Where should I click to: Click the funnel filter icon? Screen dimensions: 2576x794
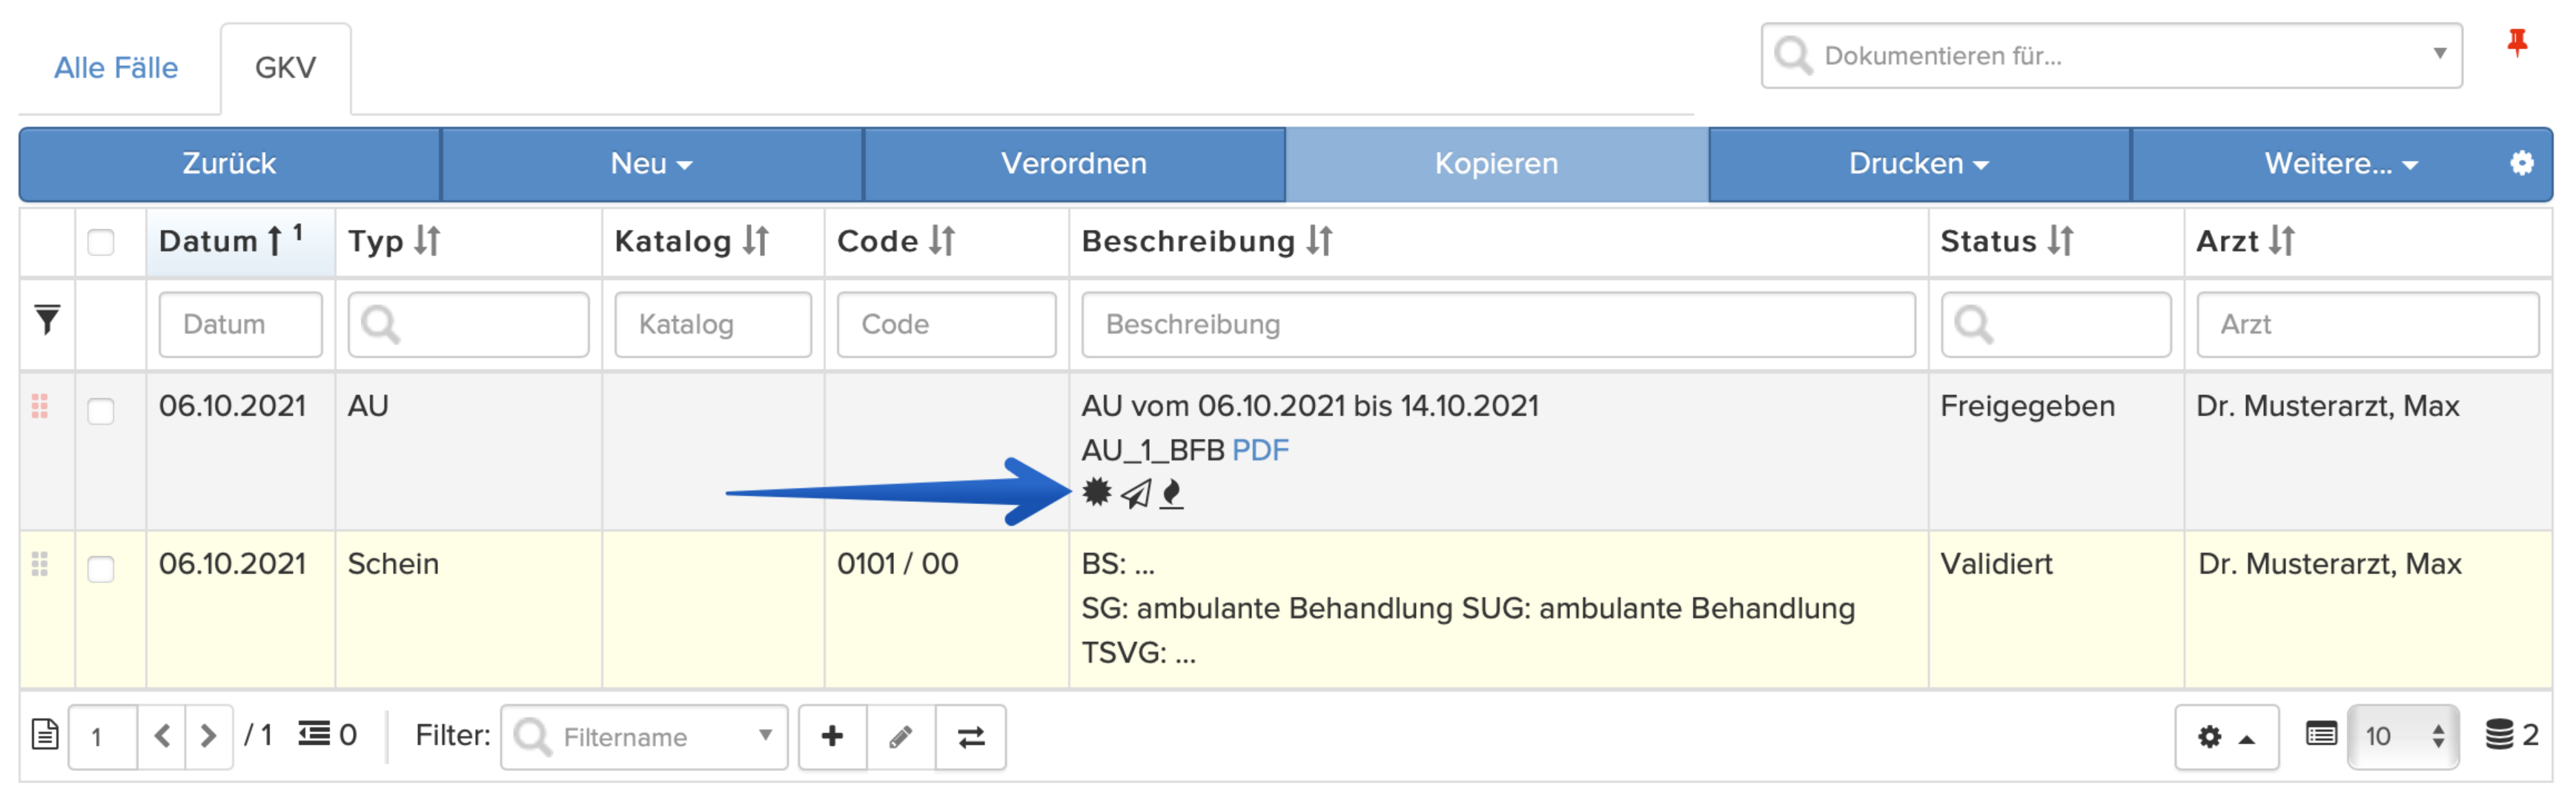(47, 320)
